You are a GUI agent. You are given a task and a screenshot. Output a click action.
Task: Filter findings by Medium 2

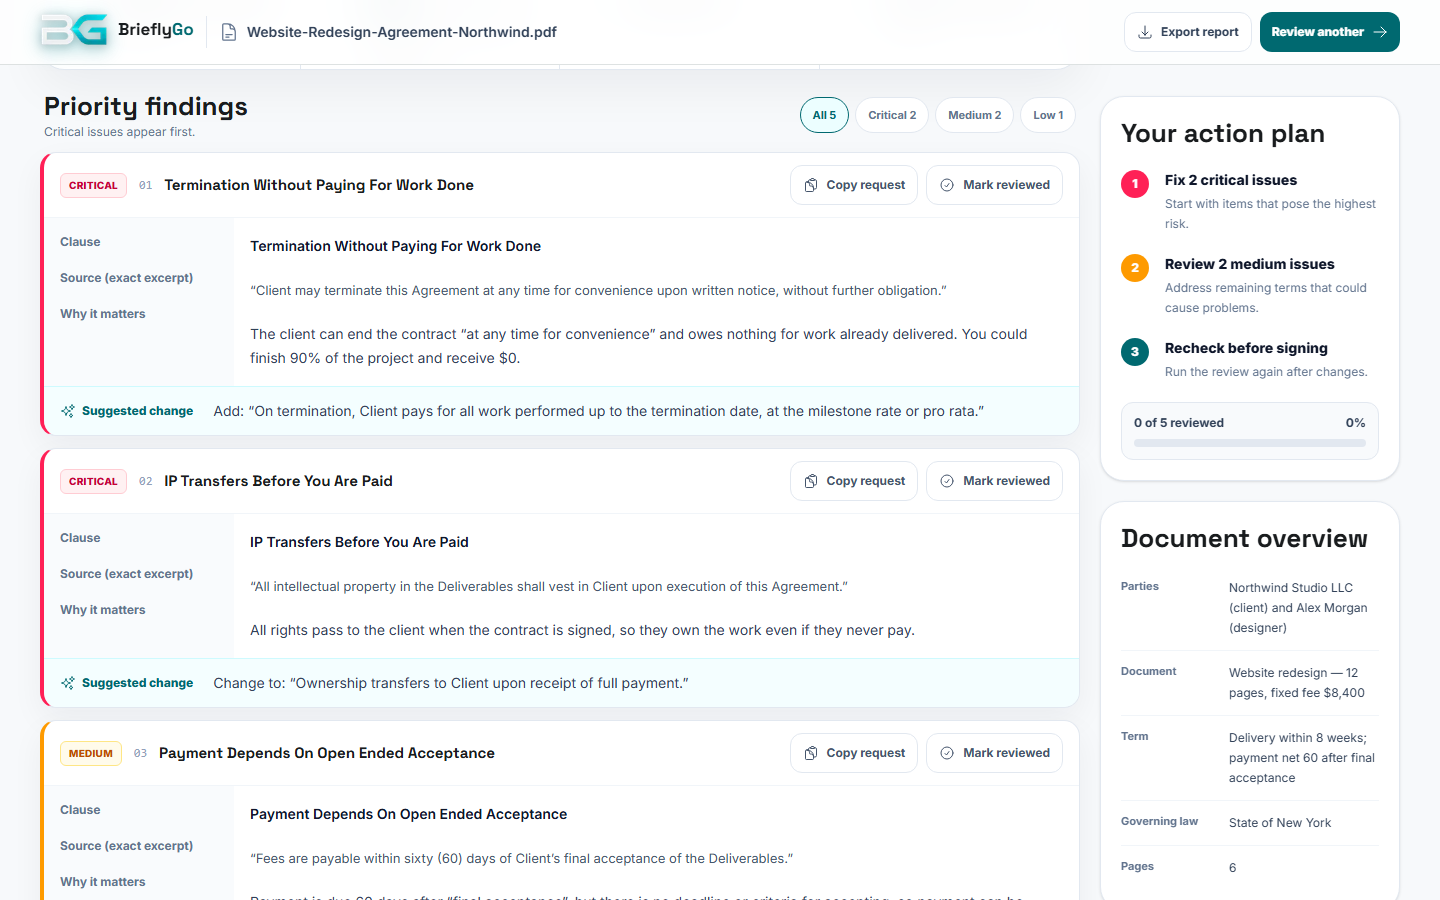point(975,115)
